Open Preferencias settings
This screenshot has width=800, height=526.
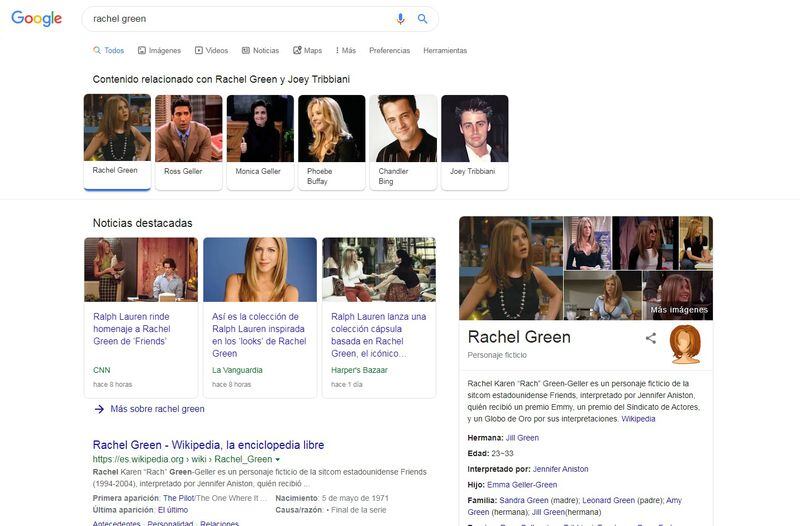click(x=389, y=51)
